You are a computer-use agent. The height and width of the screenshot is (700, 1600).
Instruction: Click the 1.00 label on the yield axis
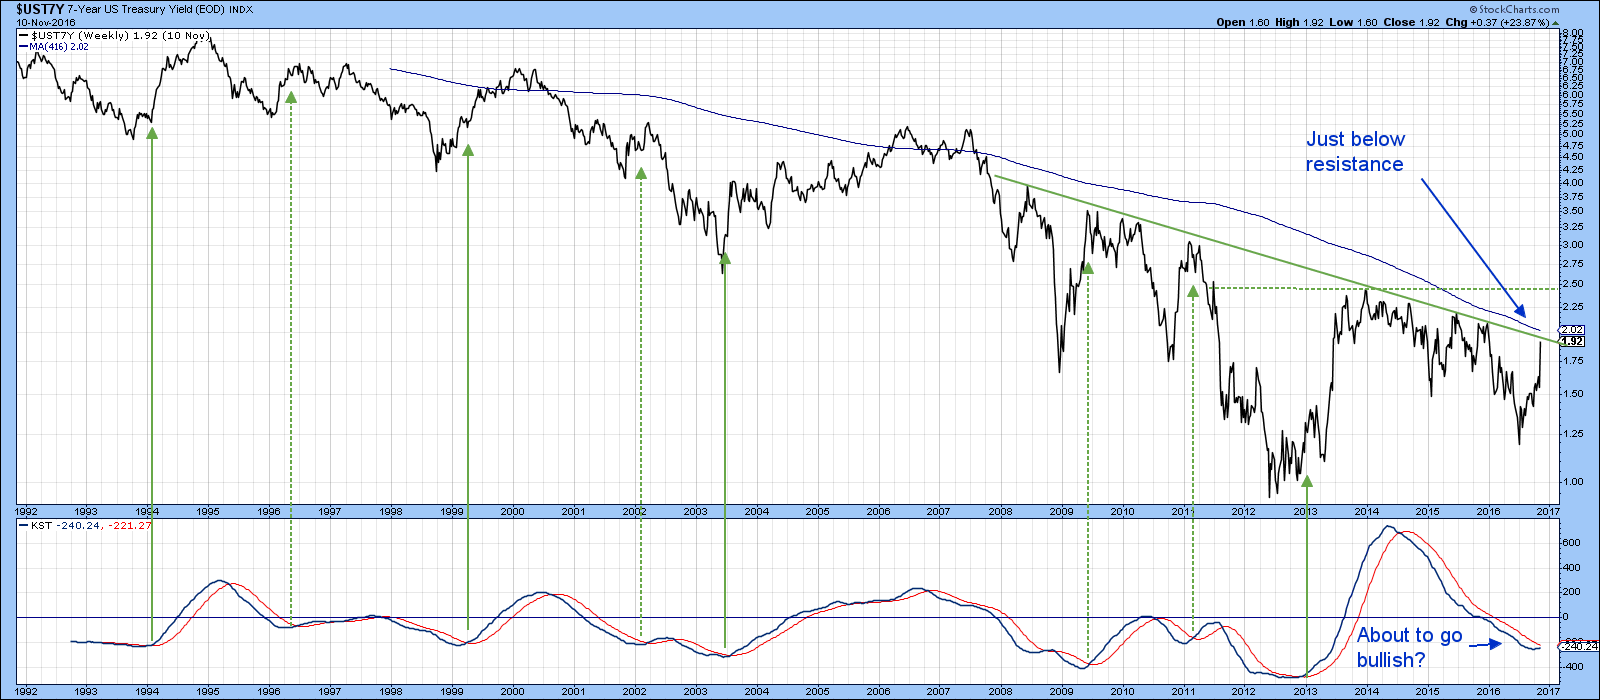pos(1573,481)
